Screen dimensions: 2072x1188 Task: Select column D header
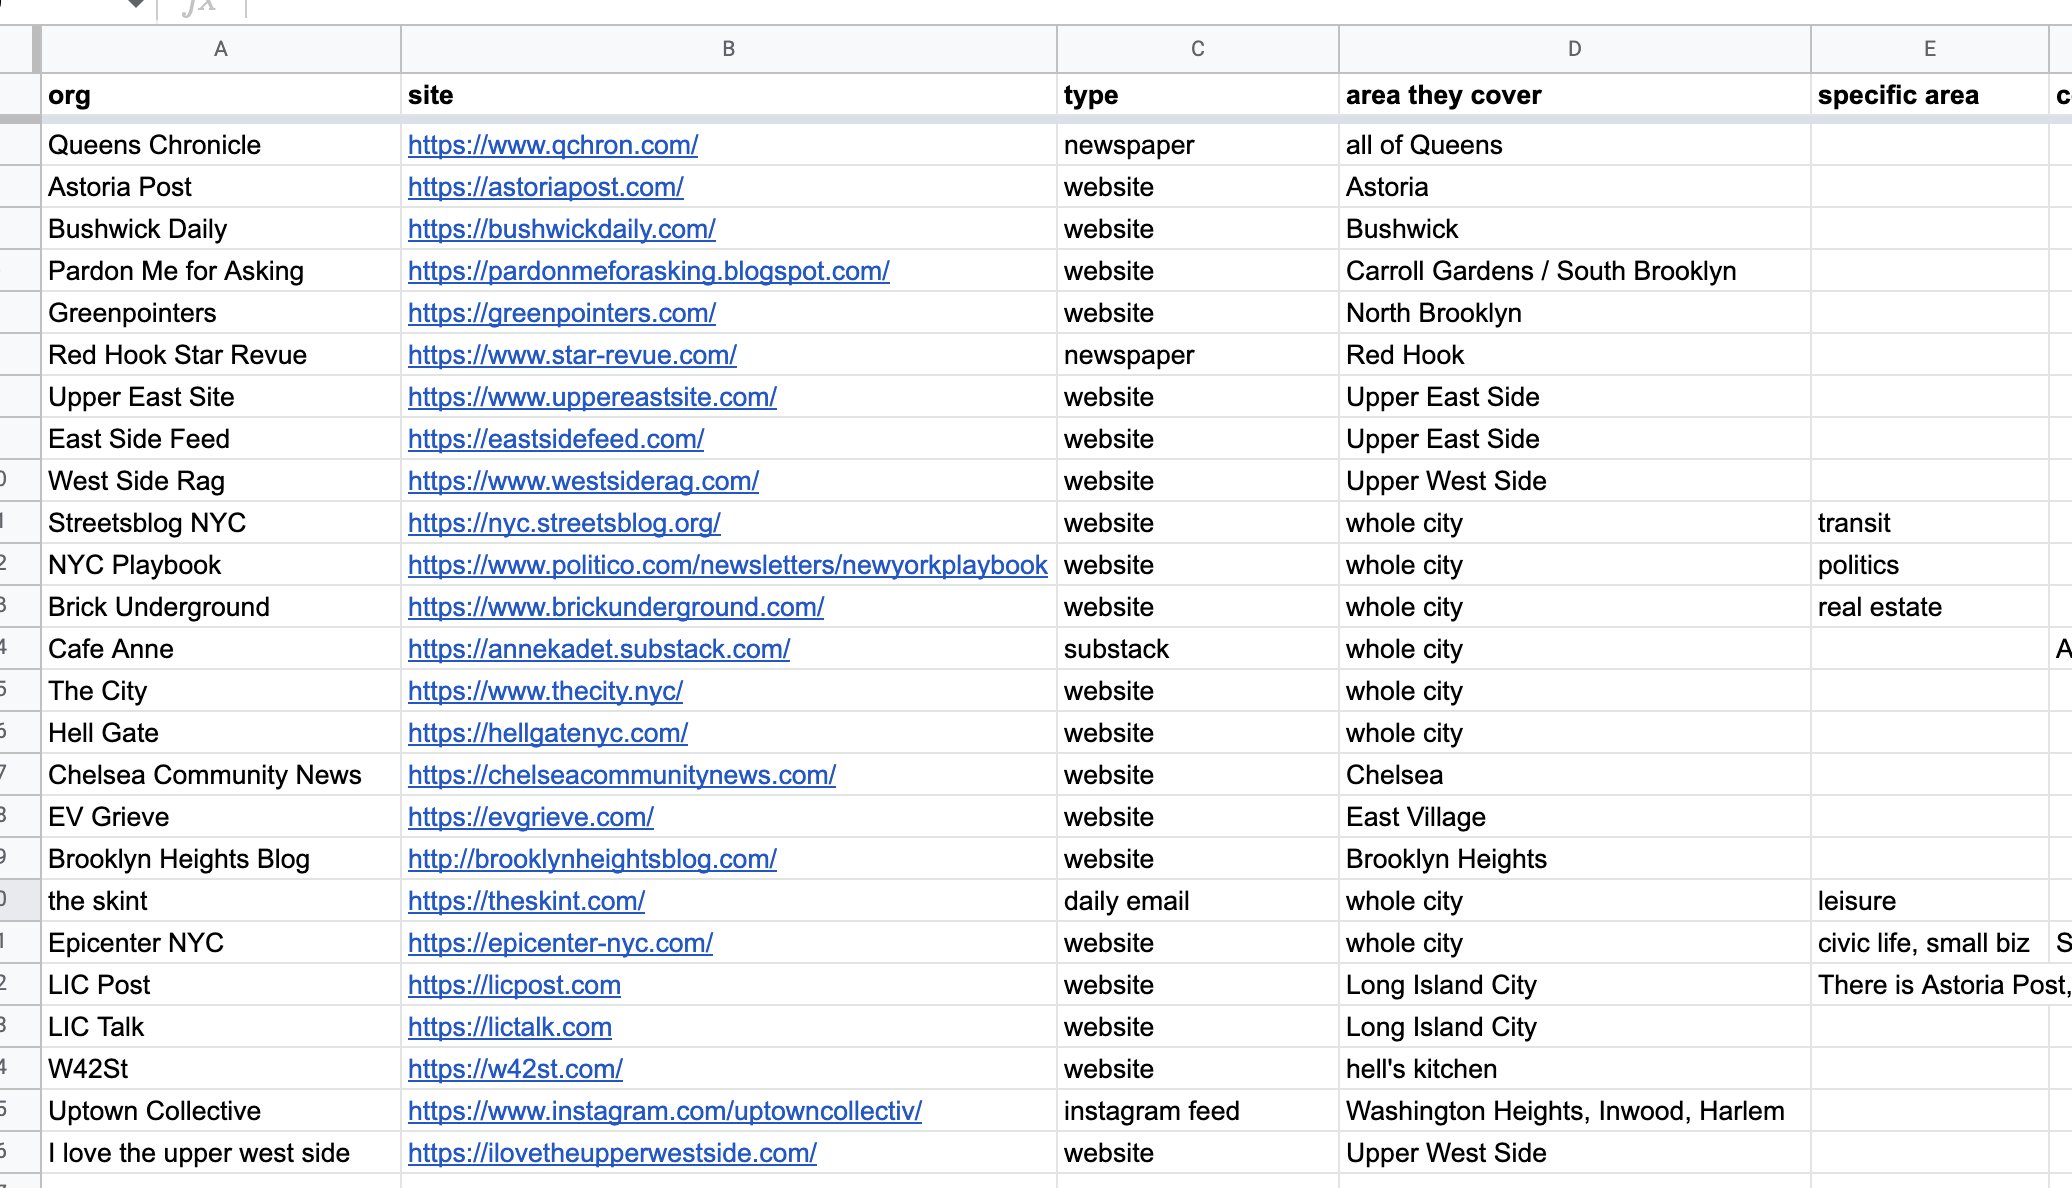[1575, 49]
